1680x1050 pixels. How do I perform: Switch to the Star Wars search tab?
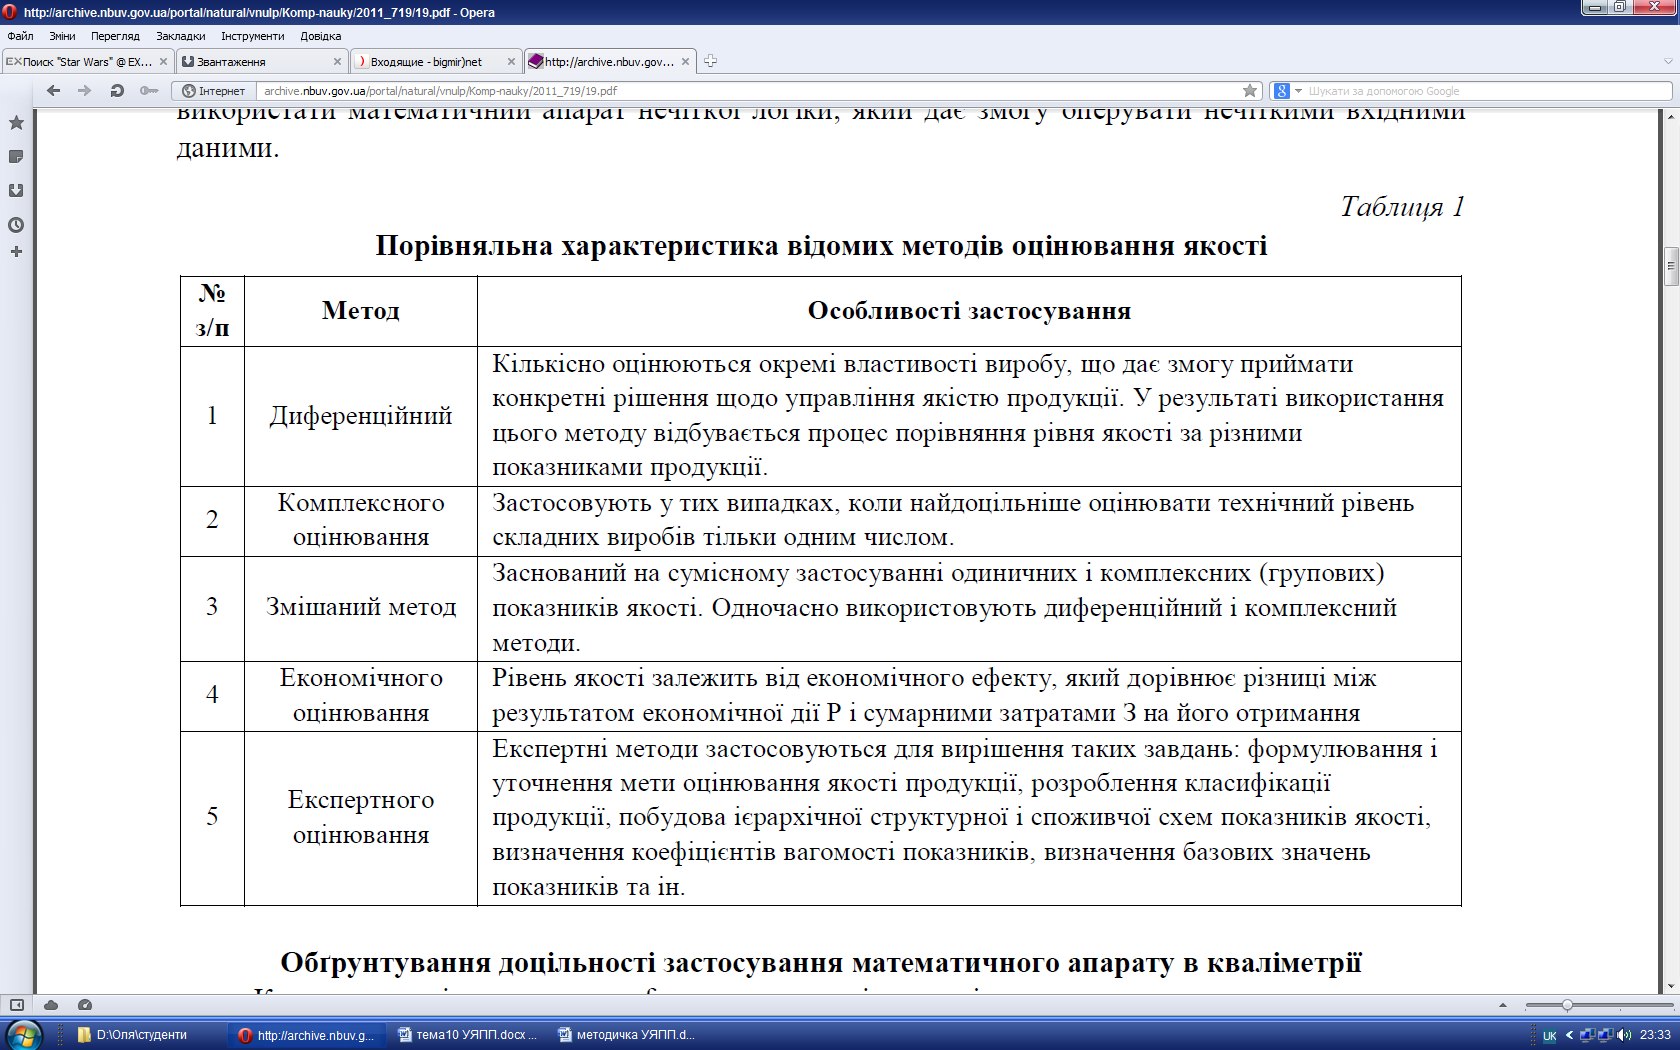coord(87,61)
